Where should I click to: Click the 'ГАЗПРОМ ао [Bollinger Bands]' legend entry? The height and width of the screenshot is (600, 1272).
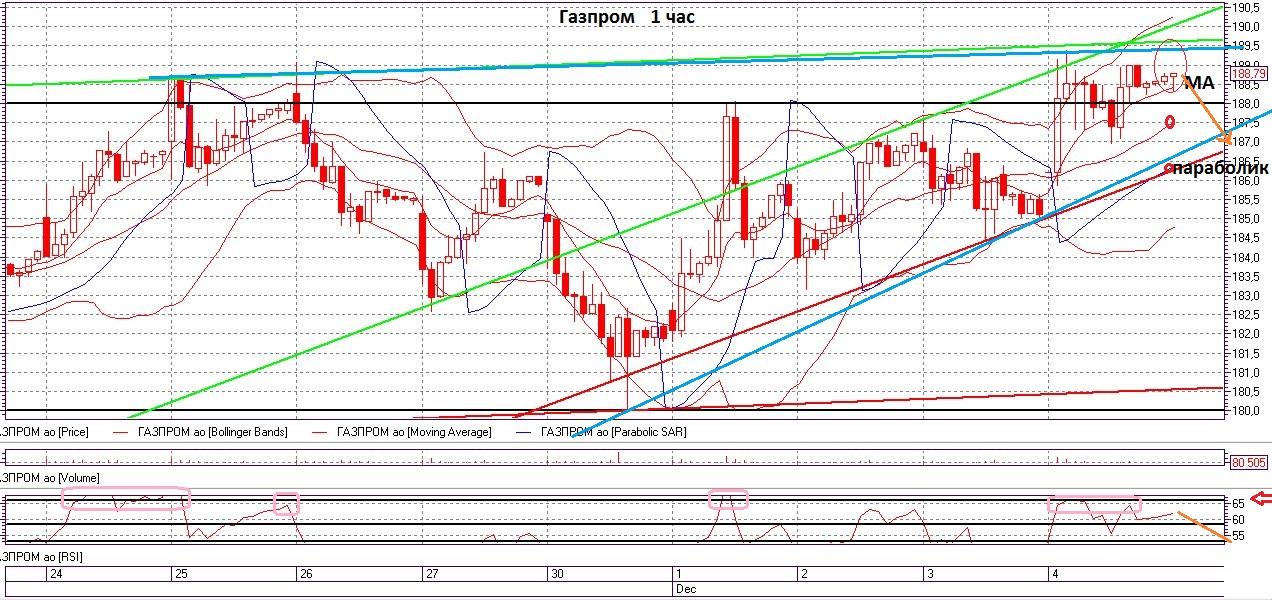pos(213,432)
